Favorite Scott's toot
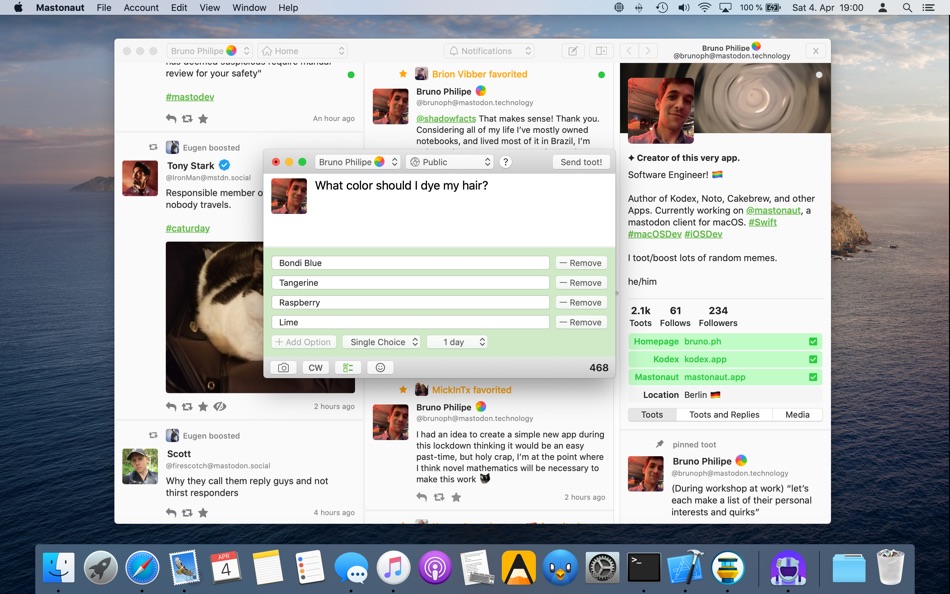 (203, 513)
